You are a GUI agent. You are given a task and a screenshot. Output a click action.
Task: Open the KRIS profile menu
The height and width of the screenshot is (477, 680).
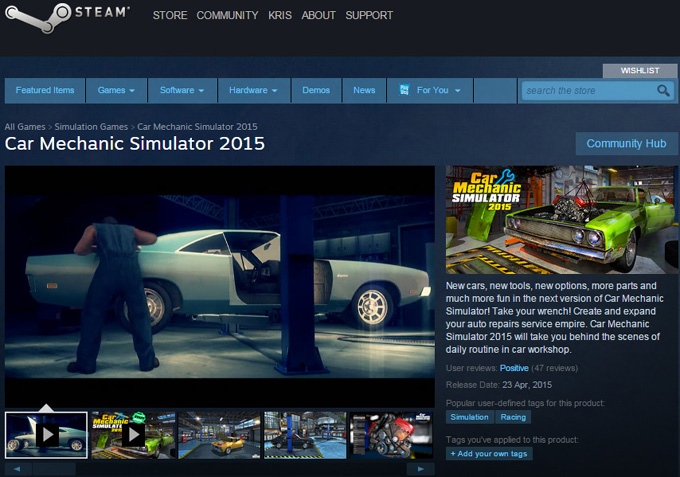point(280,15)
